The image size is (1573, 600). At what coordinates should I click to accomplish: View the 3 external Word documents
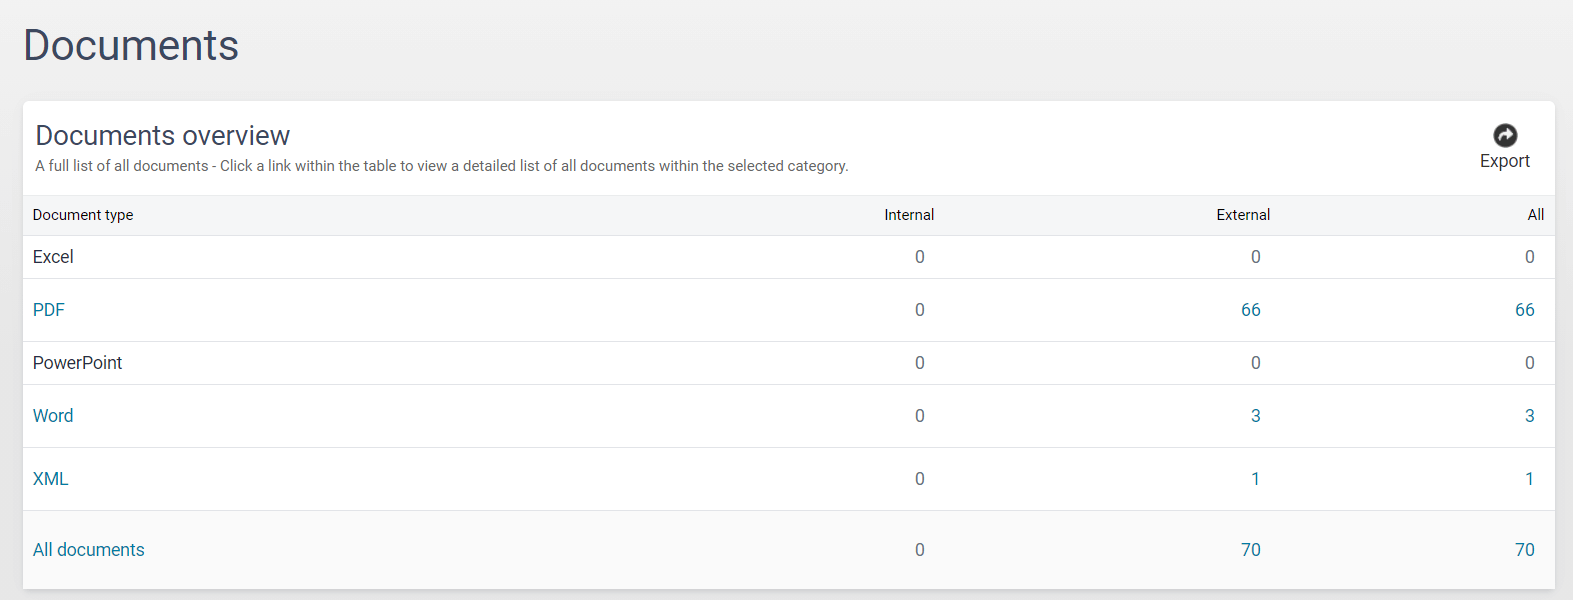(x=1255, y=416)
